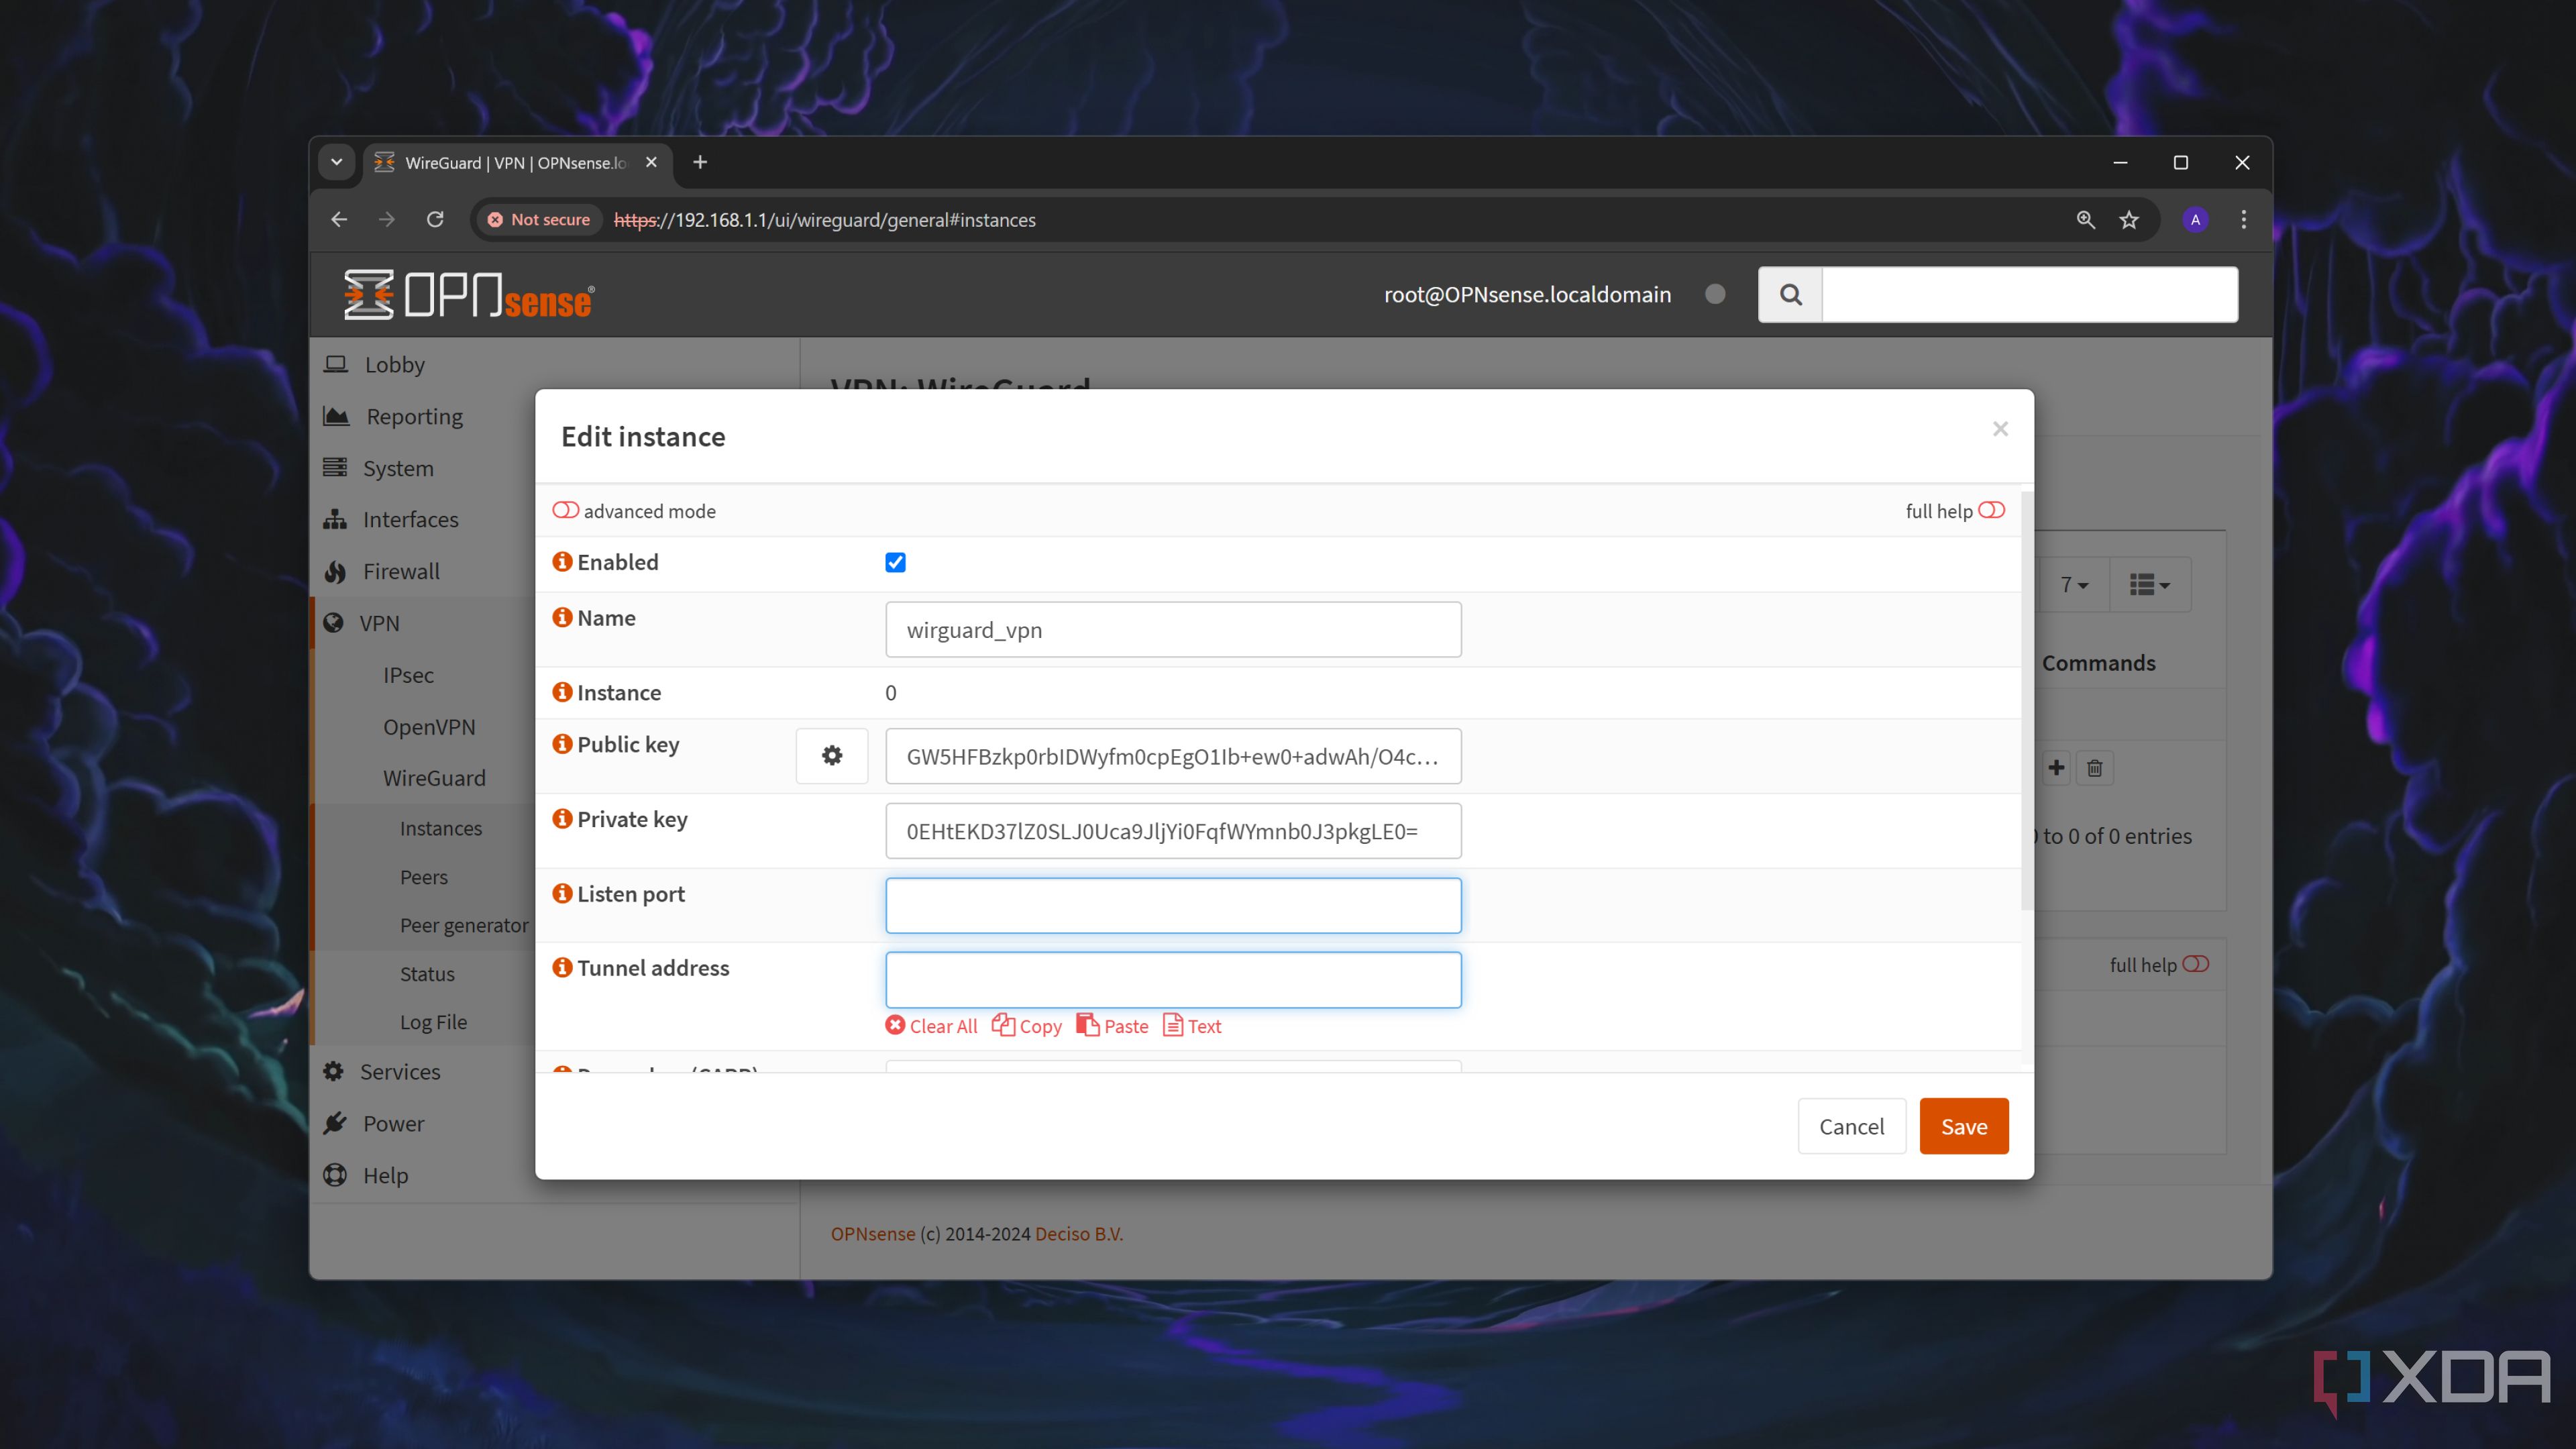Click the browser zoom icon in address bar

(2085, 220)
